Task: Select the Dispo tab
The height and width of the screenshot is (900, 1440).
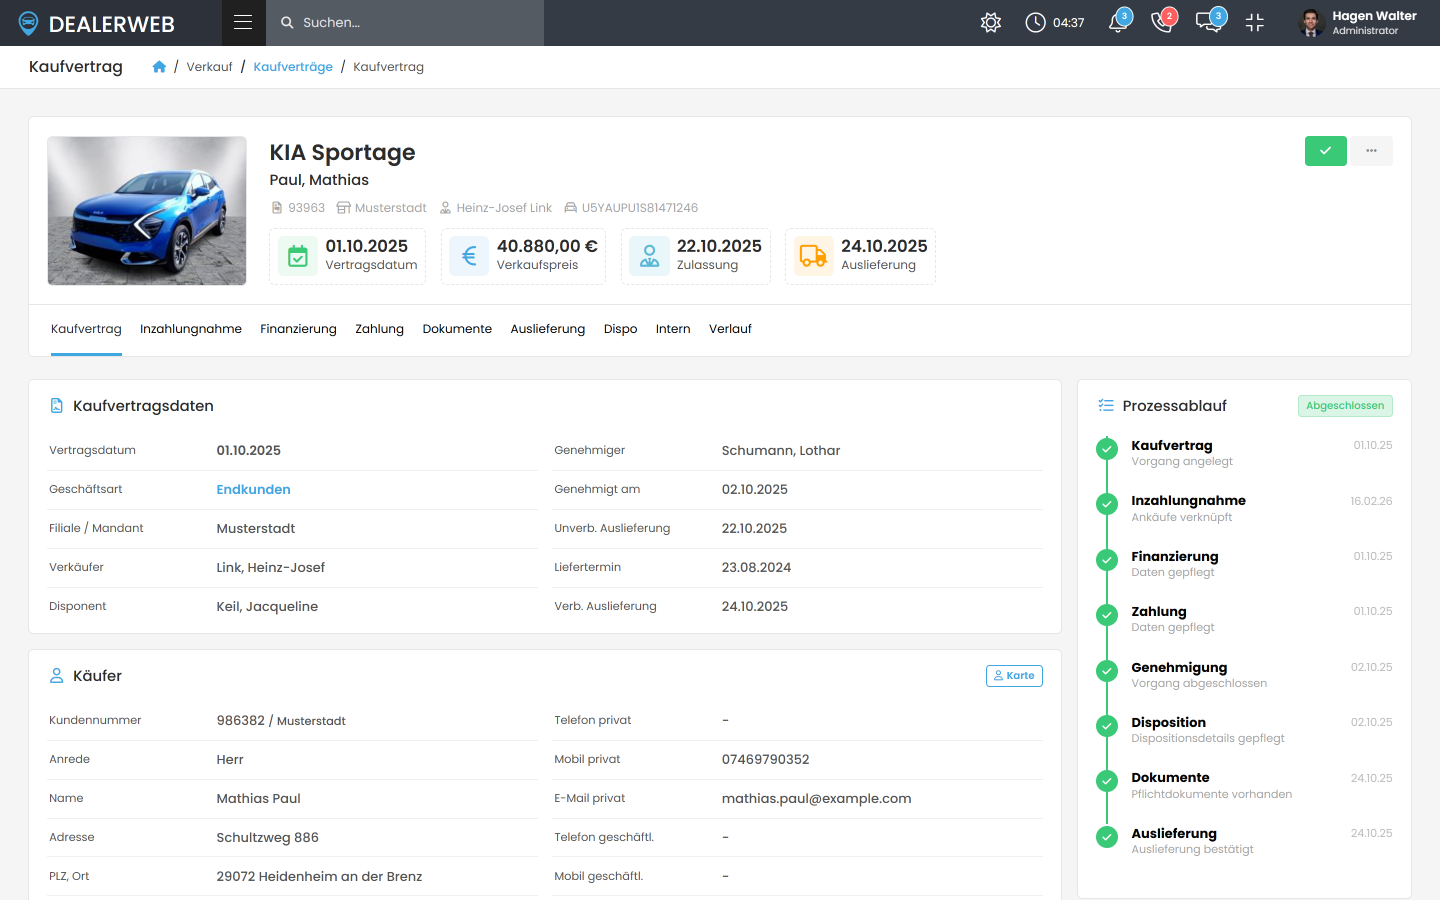Action: point(620,329)
